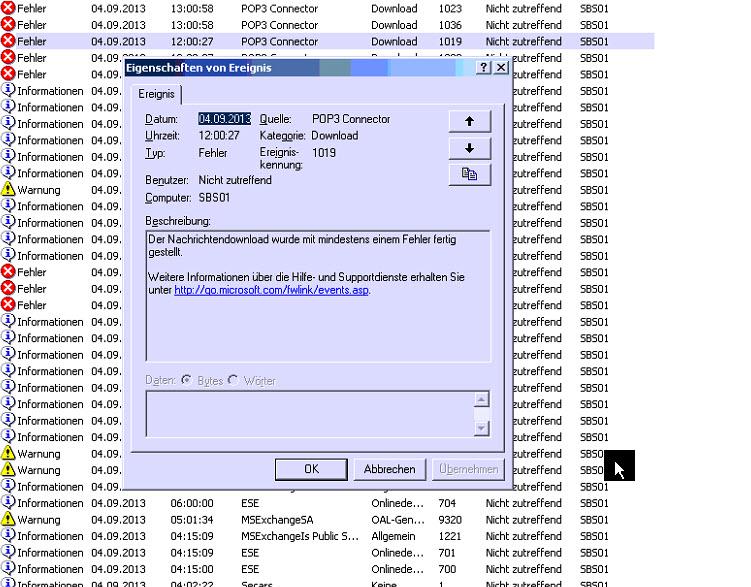
Task: Copy event details to clipboard icon button
Action: click(x=470, y=174)
